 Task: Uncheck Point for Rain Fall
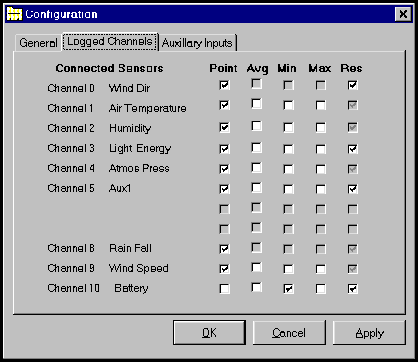pyautogui.click(x=225, y=249)
